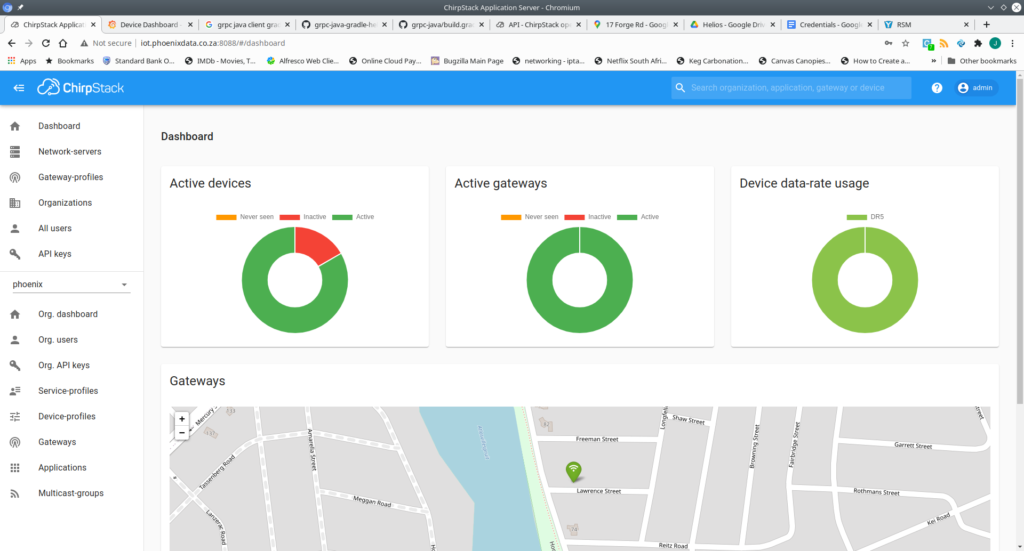Viewport: 1024px width, 551px height.
Task: Show hidden bookmarks with the chevron
Action: point(933,61)
